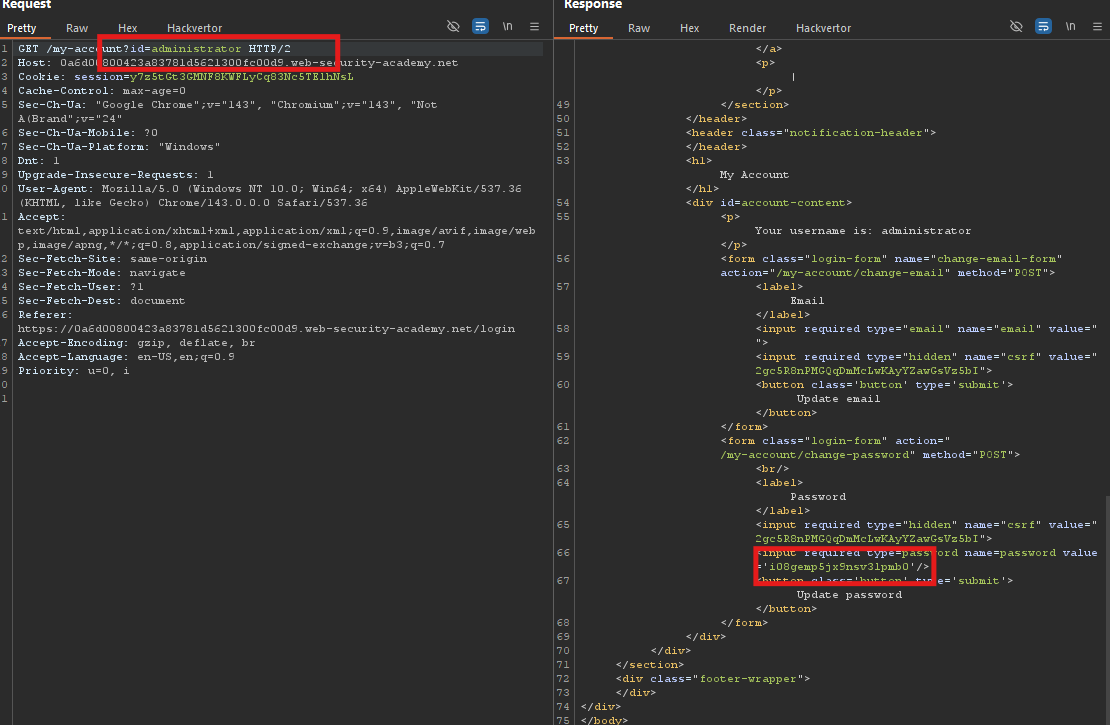Click the closing </body> tag line

[x=604, y=720]
